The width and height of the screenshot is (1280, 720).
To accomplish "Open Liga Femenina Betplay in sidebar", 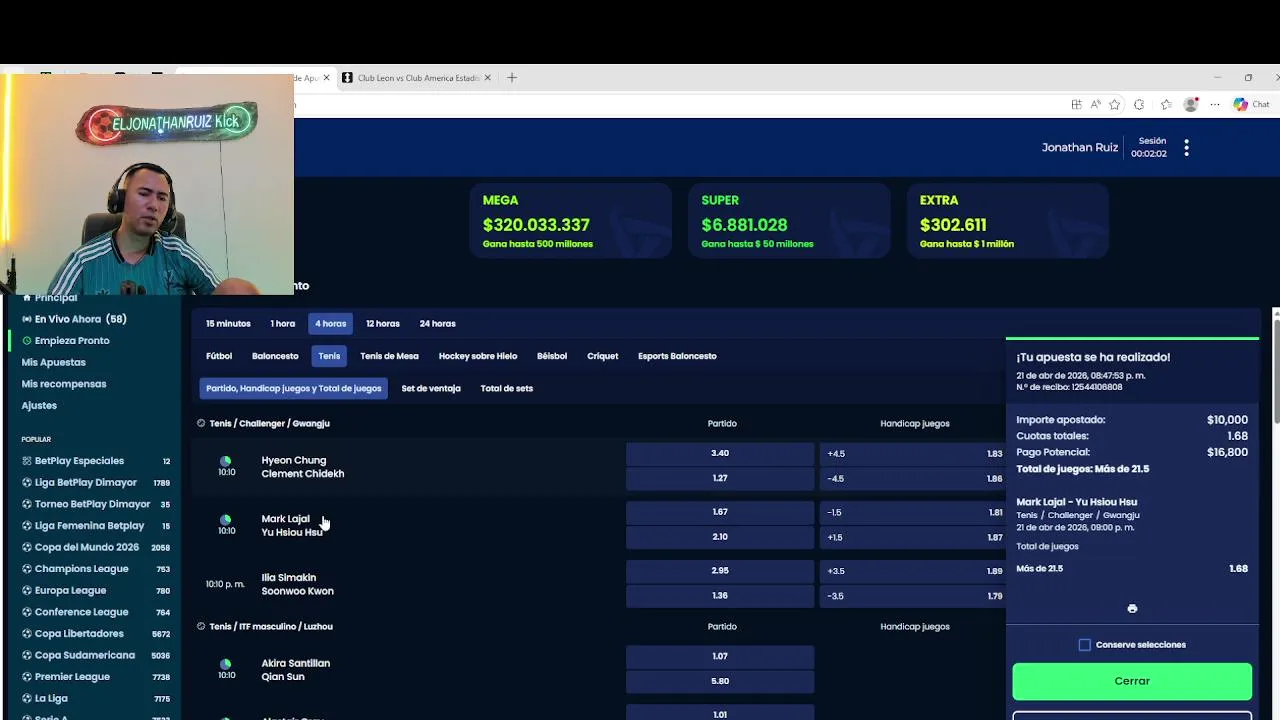I will 89,526.
